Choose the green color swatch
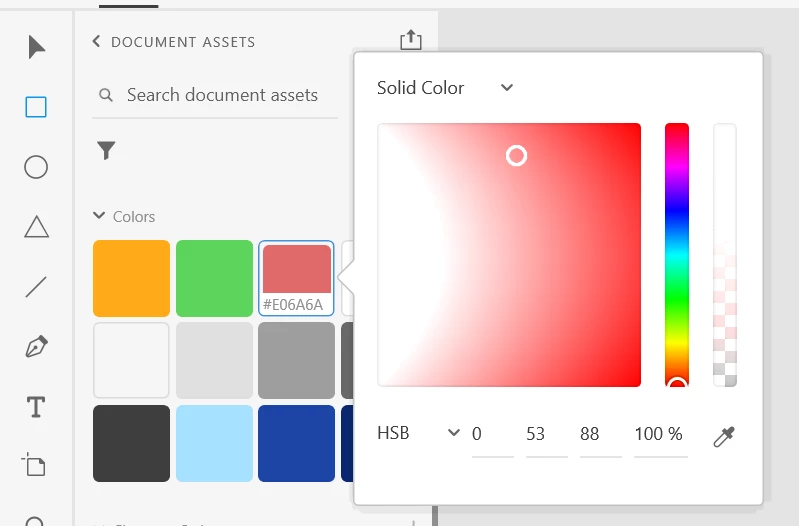Viewport: 799px width, 526px height. (215, 278)
